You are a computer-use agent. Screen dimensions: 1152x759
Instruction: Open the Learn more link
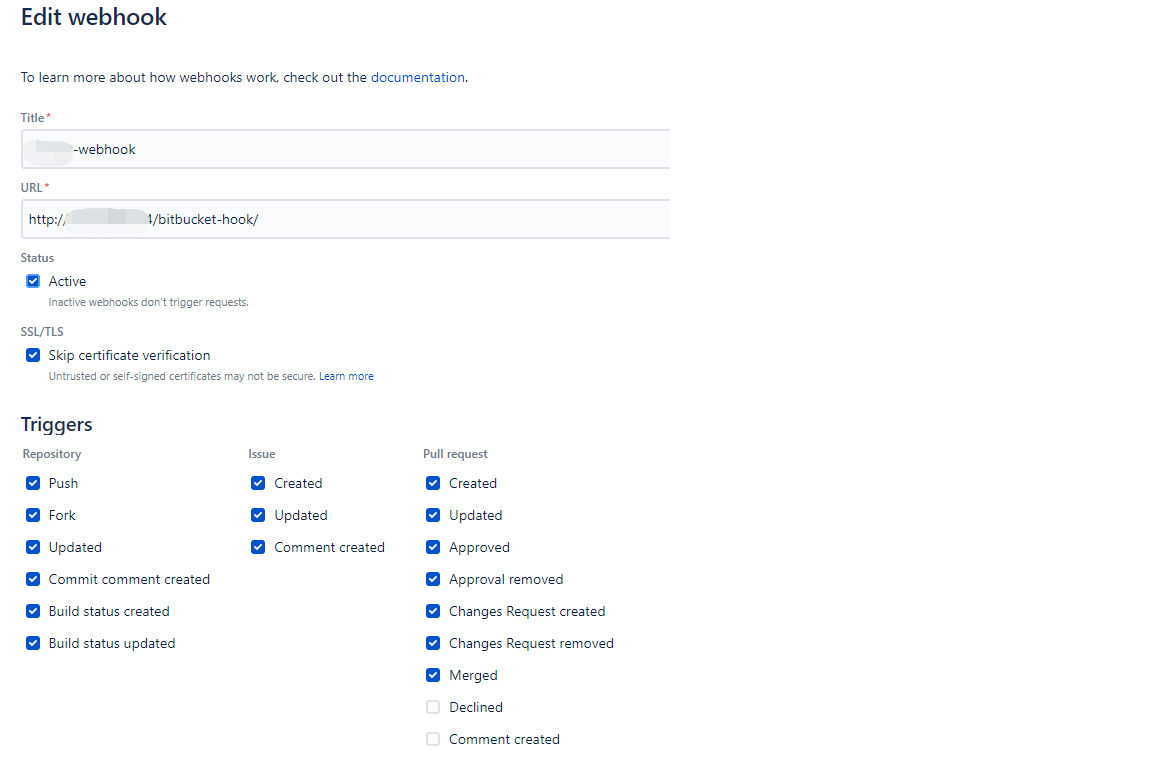pos(346,376)
